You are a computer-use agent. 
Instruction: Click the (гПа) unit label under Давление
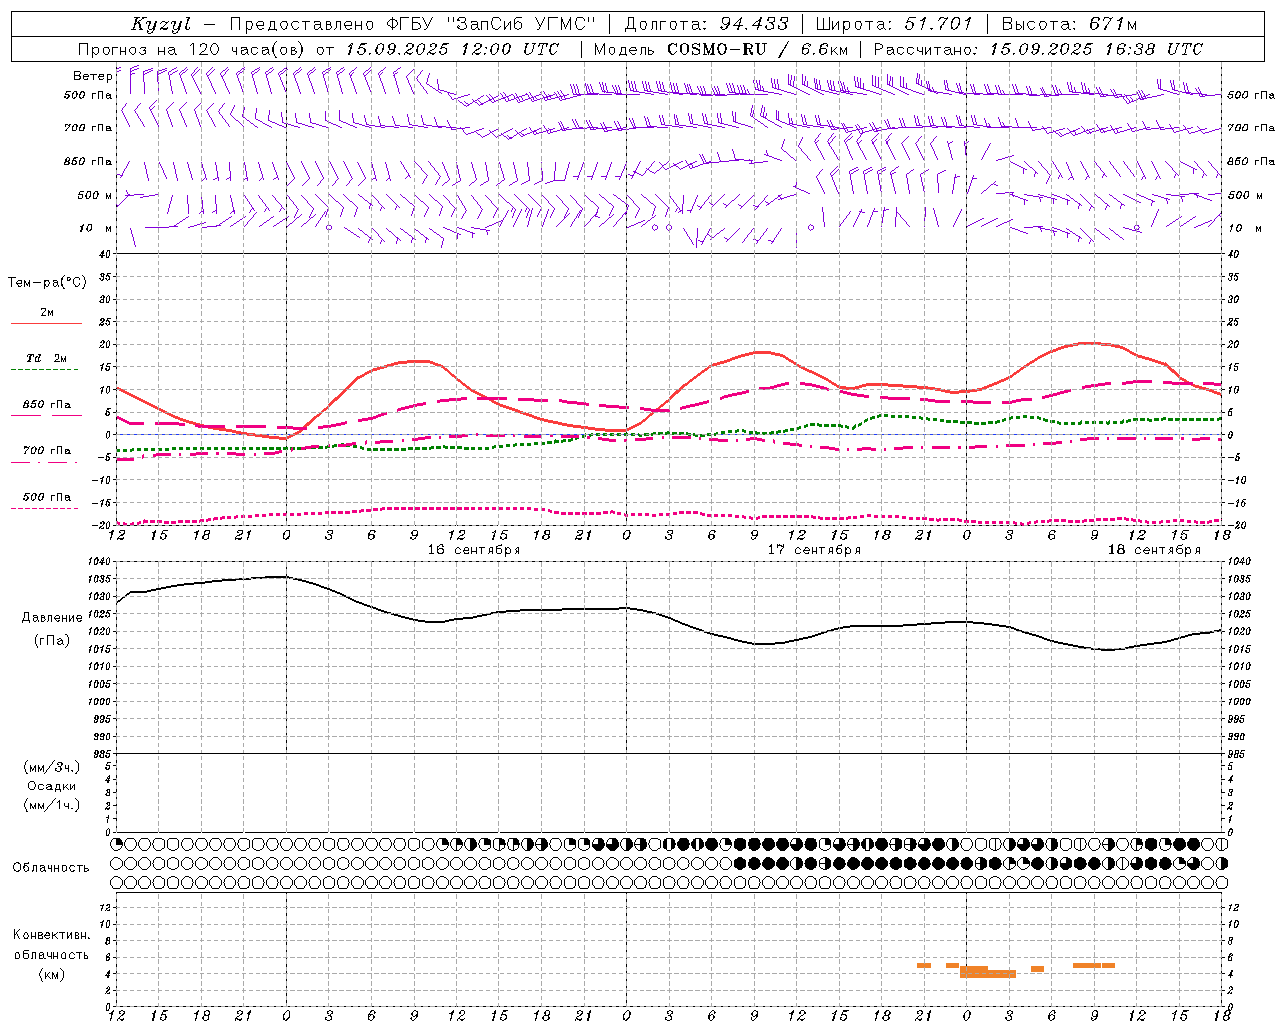(52, 640)
